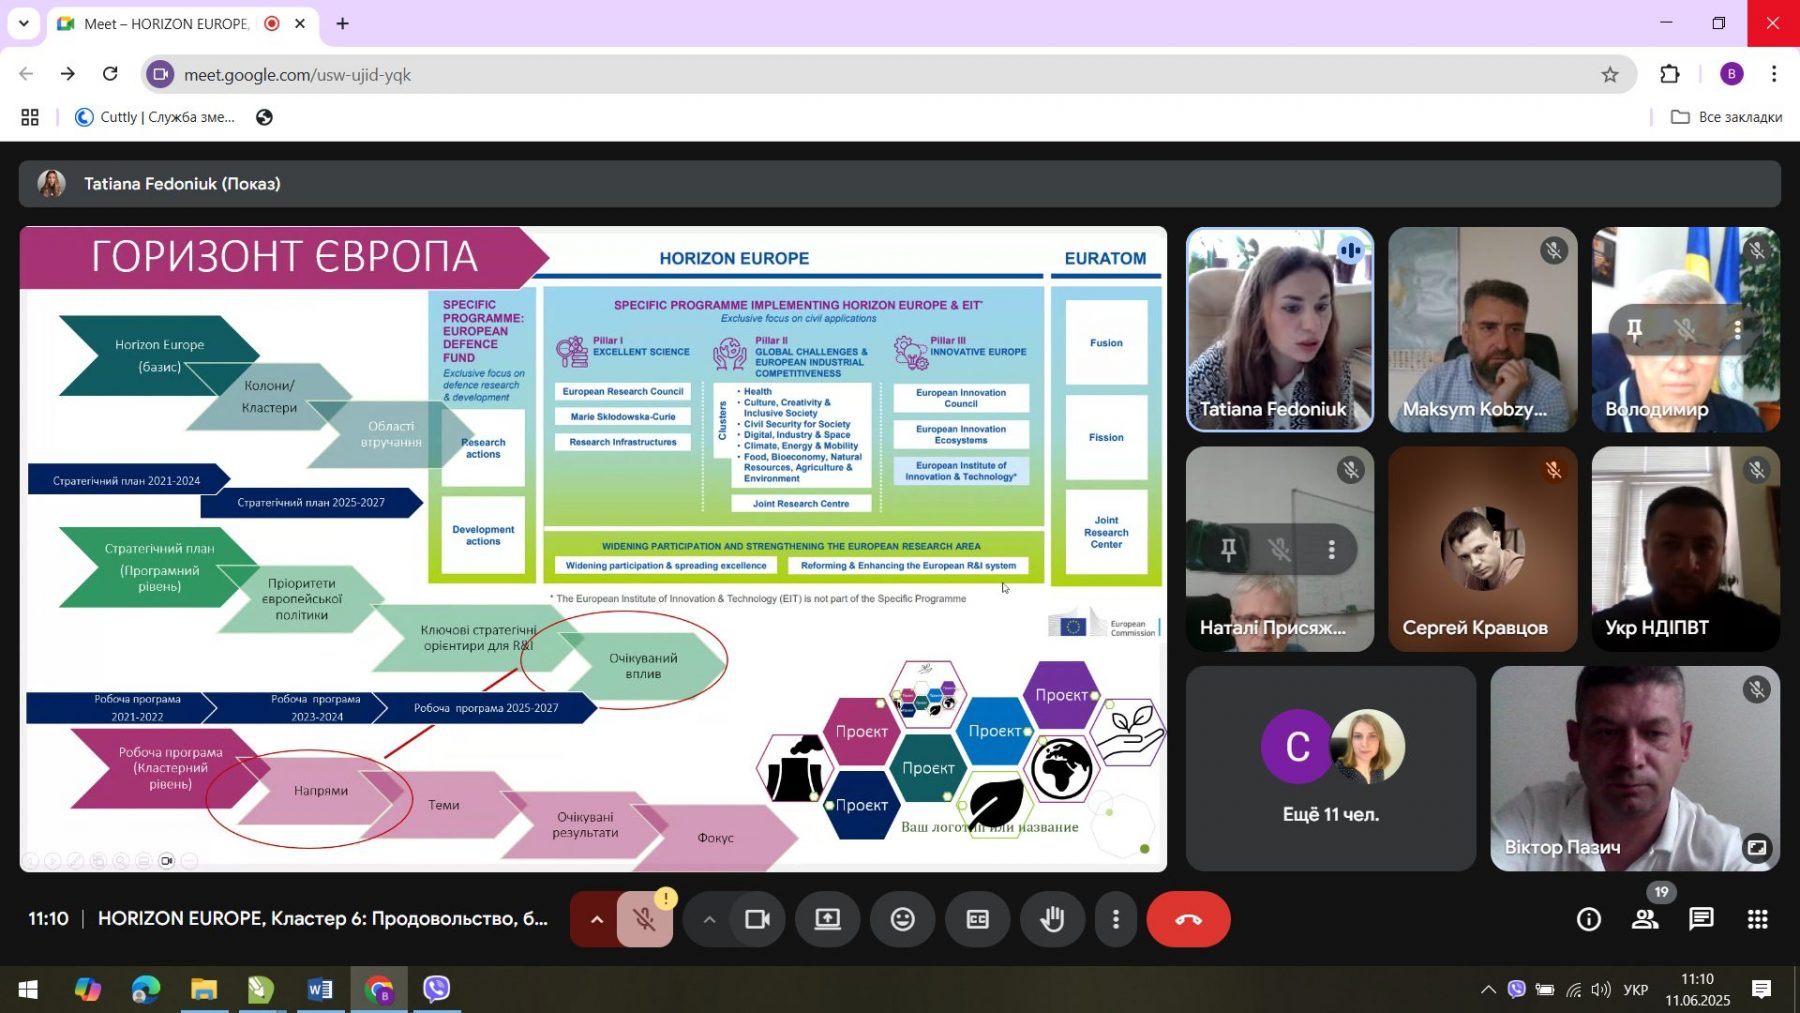Bookmark this page with star icon
Viewport: 1800px width, 1013px height.
point(1610,75)
